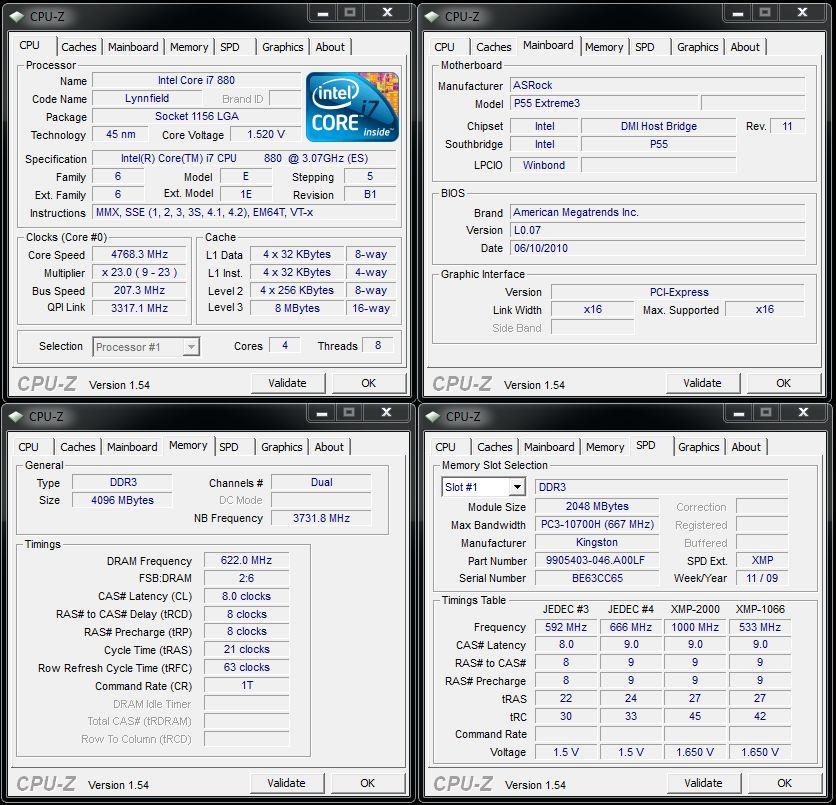Click processor name Intel Core i7 880

pos(196,80)
